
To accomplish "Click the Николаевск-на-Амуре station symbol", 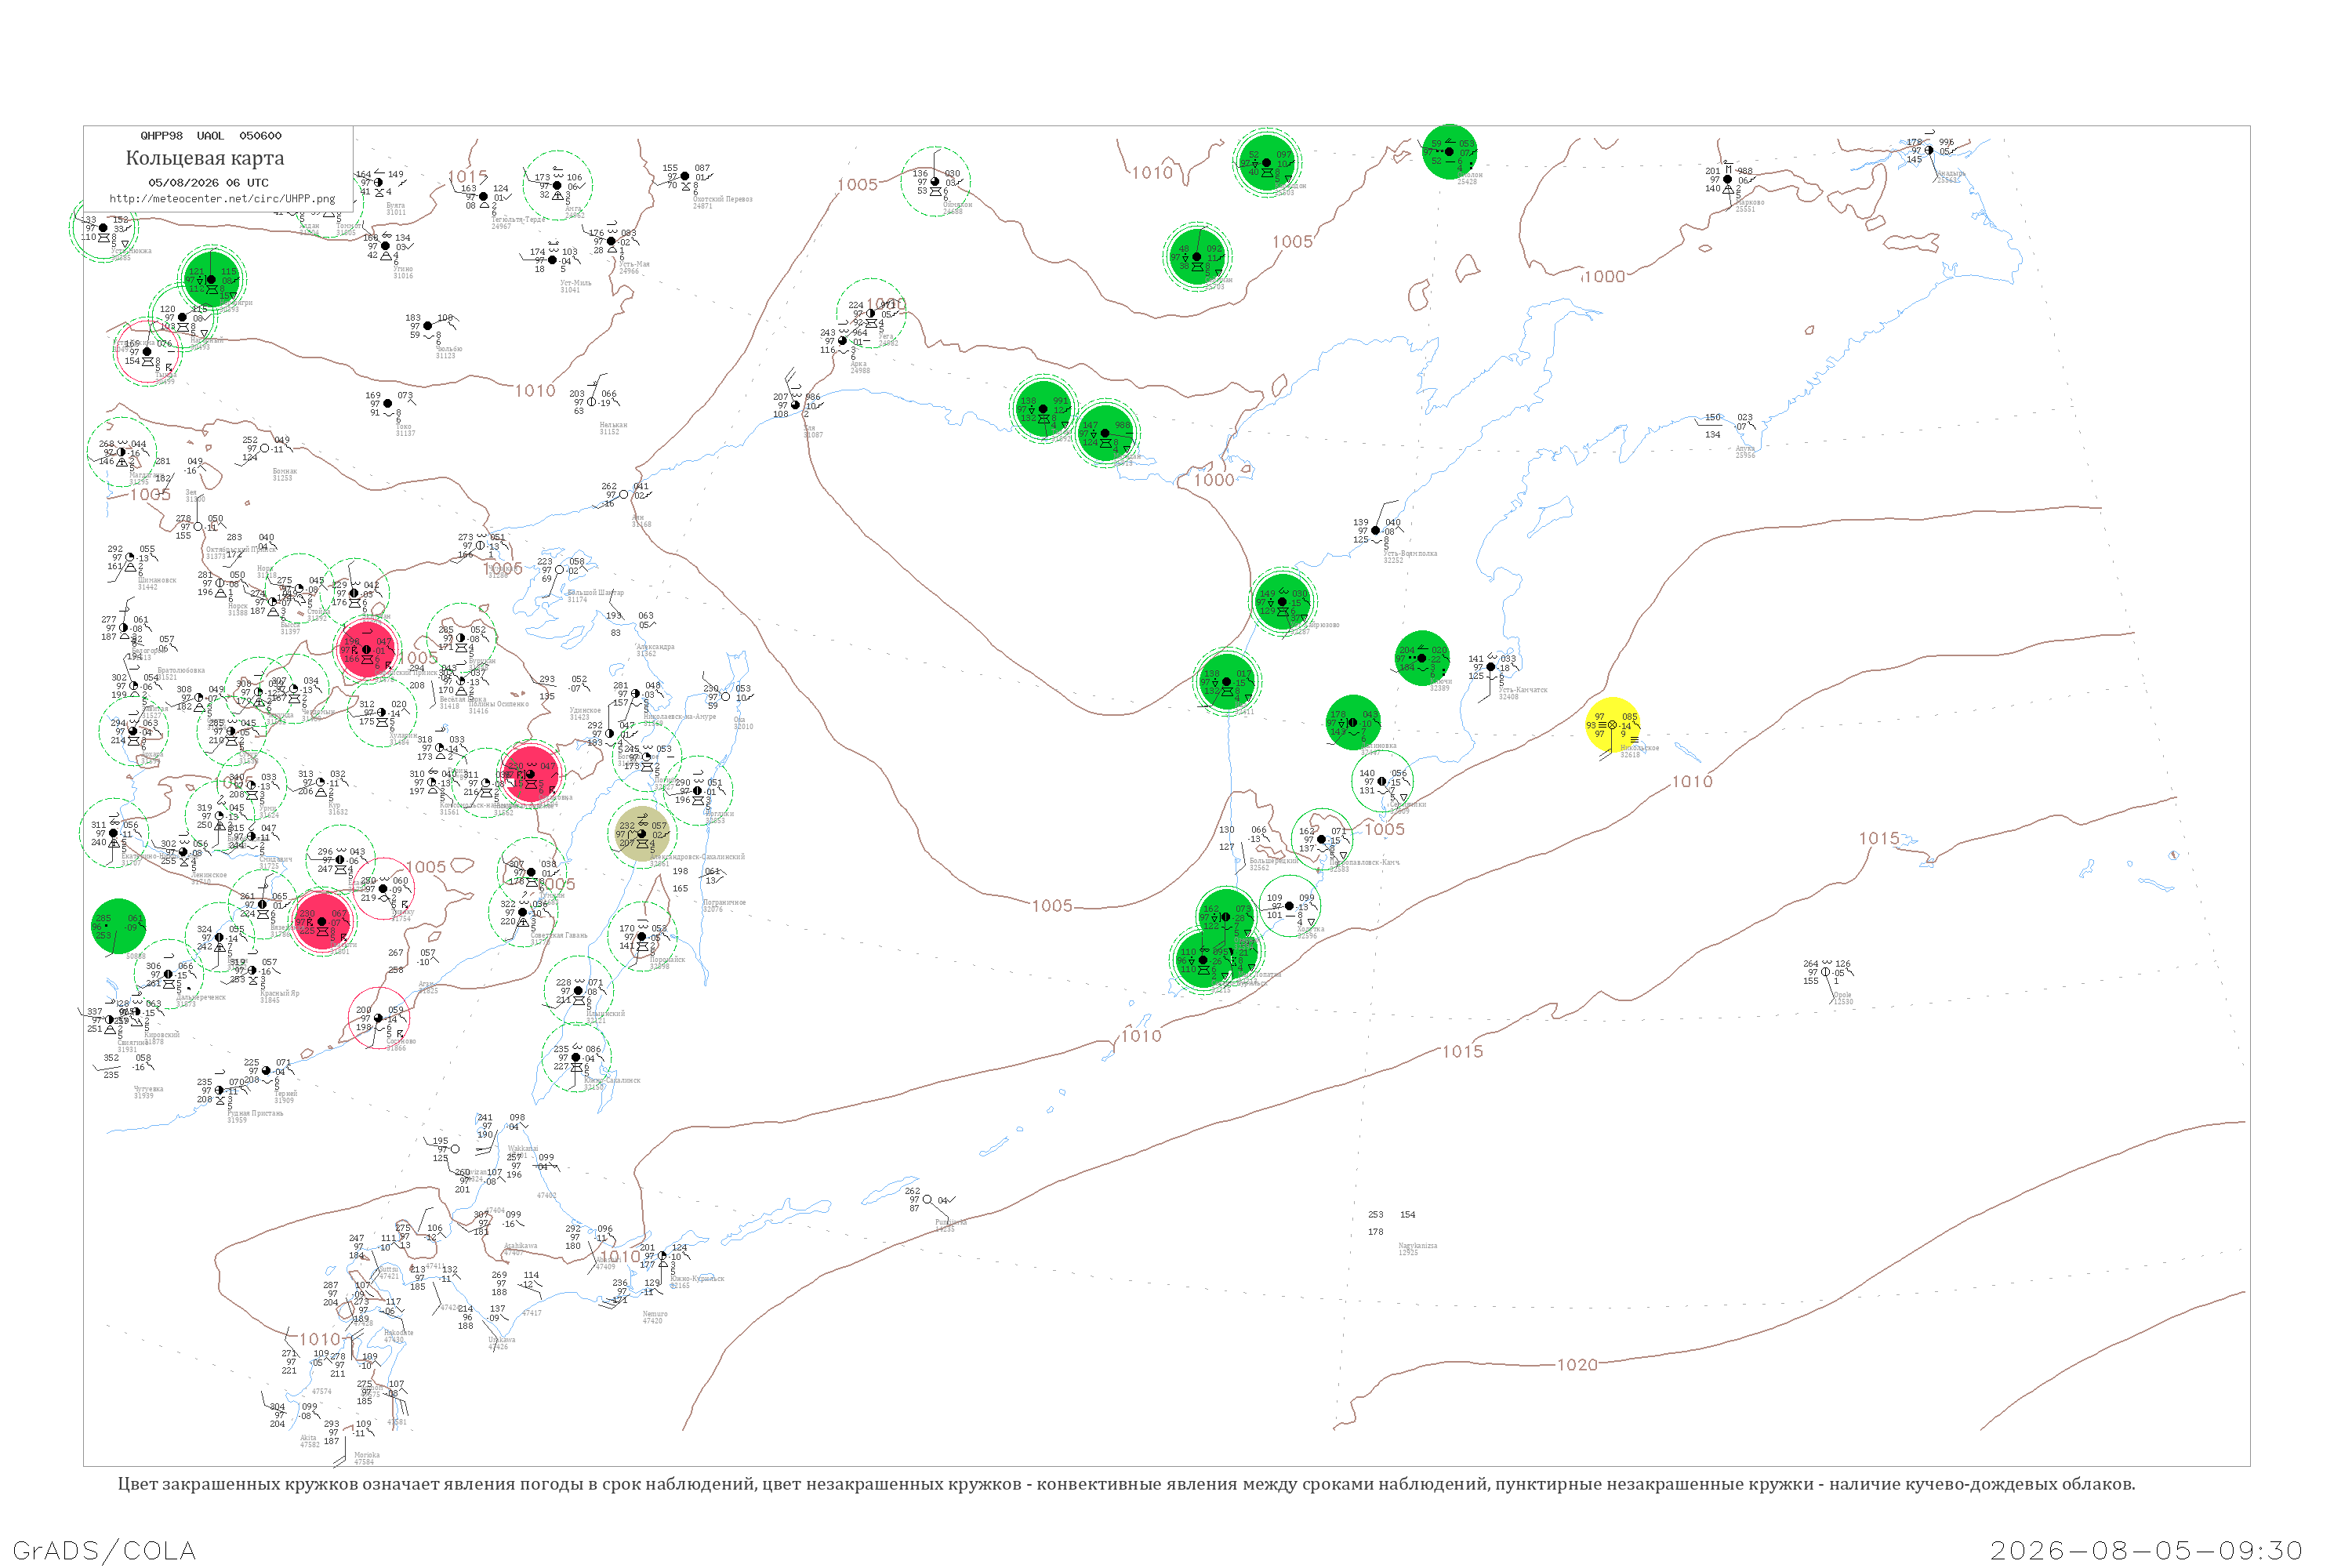I will tap(636, 693).
